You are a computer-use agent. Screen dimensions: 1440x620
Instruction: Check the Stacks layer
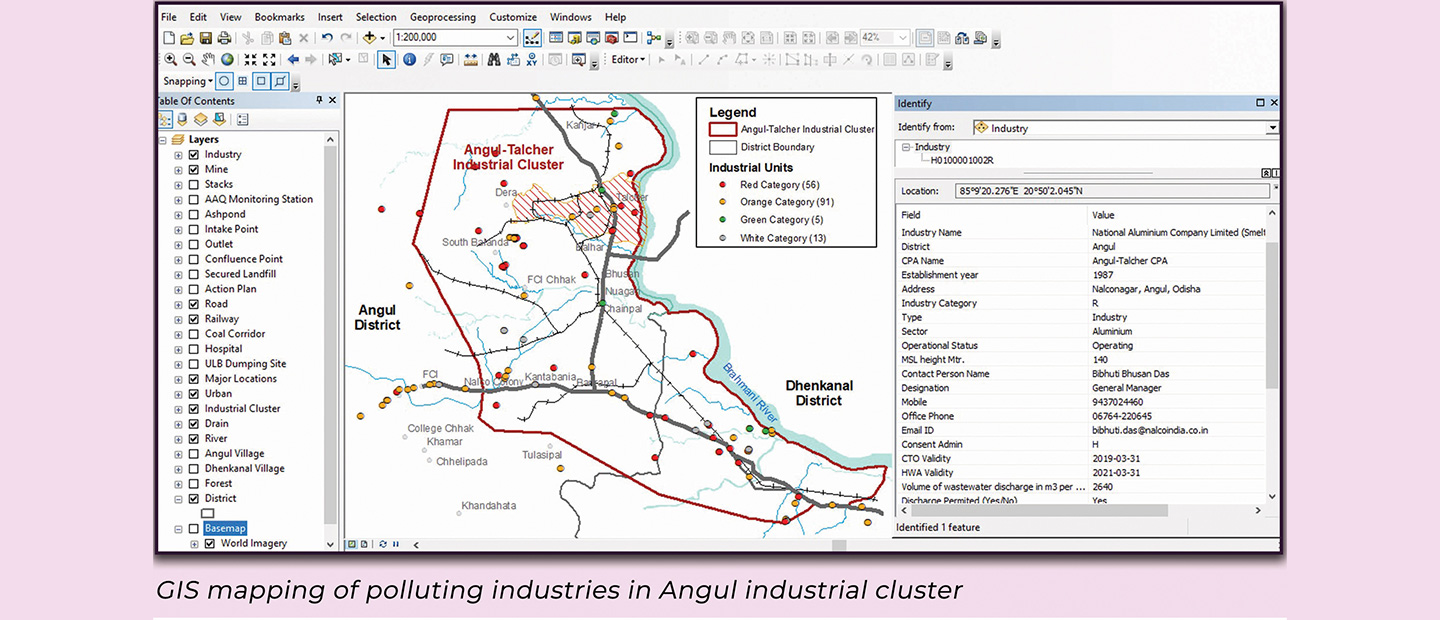point(194,185)
